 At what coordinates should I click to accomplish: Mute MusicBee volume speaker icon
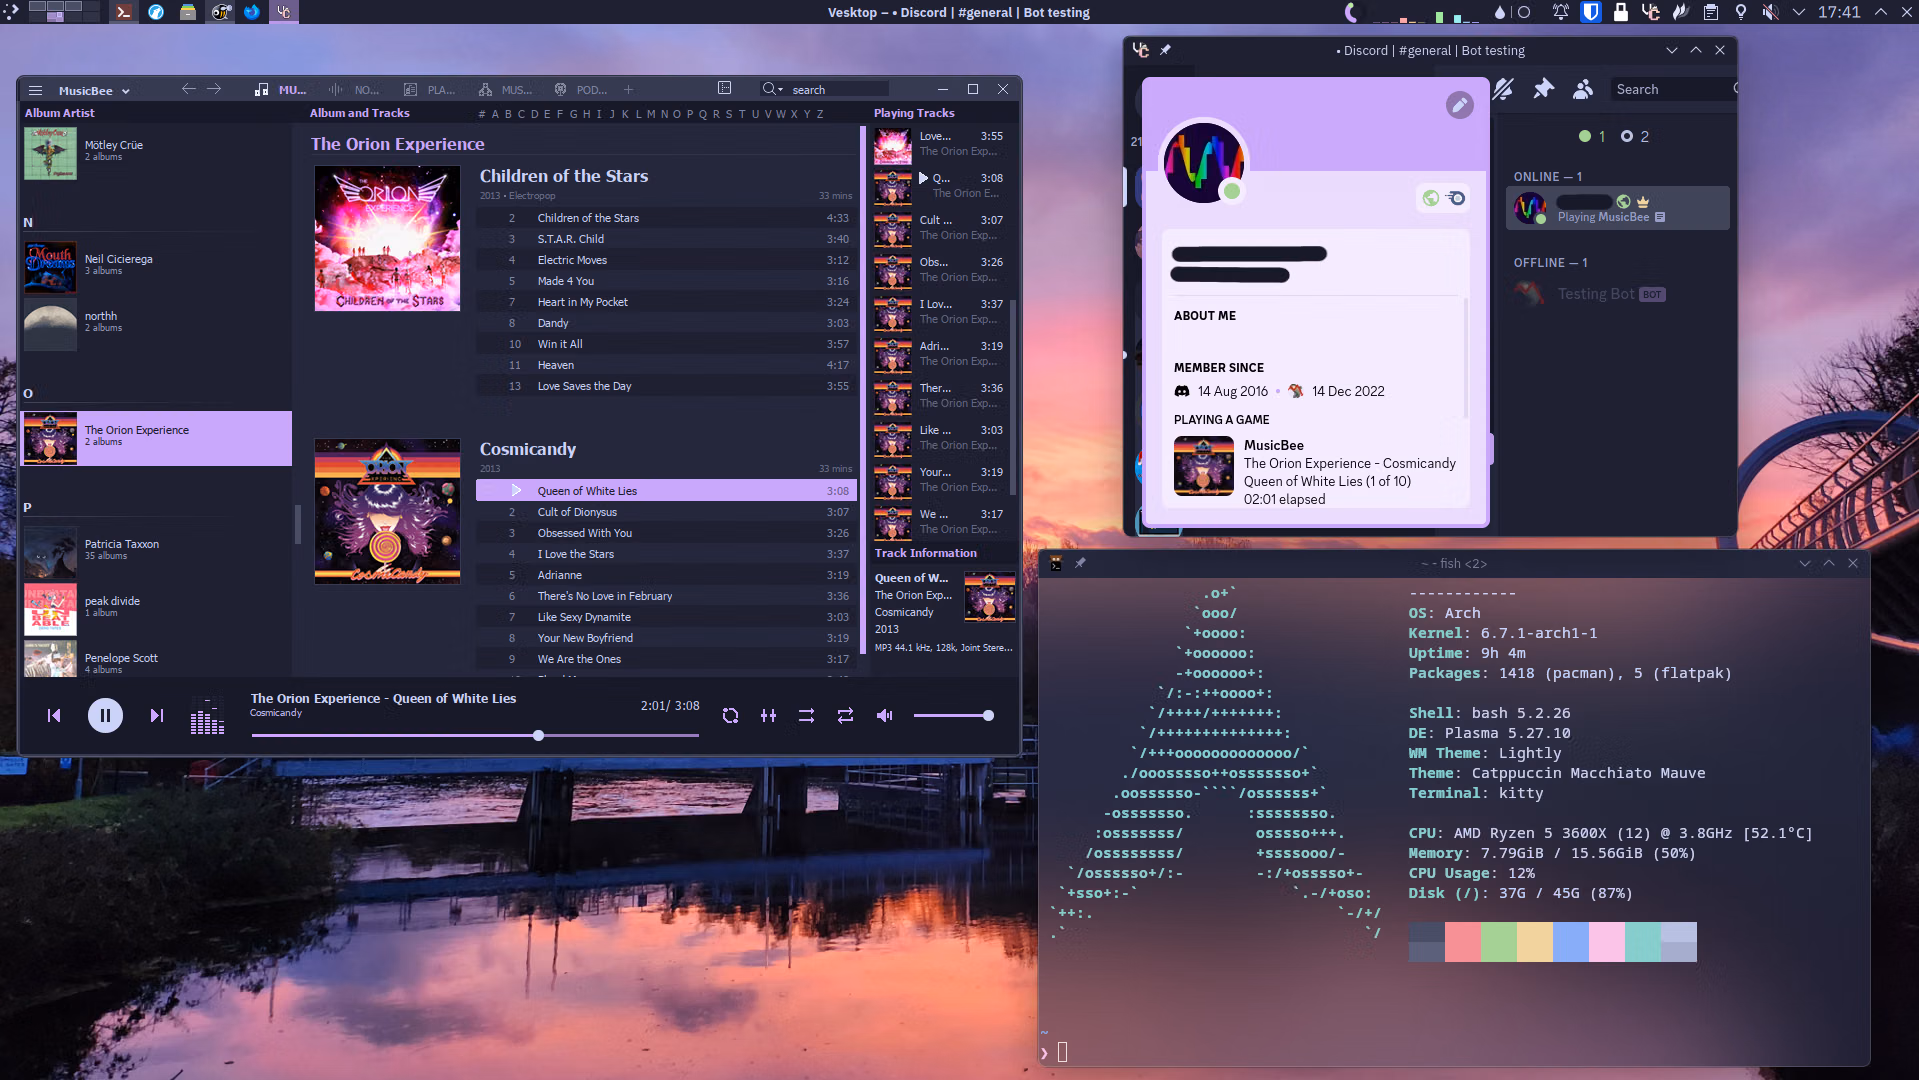(884, 716)
